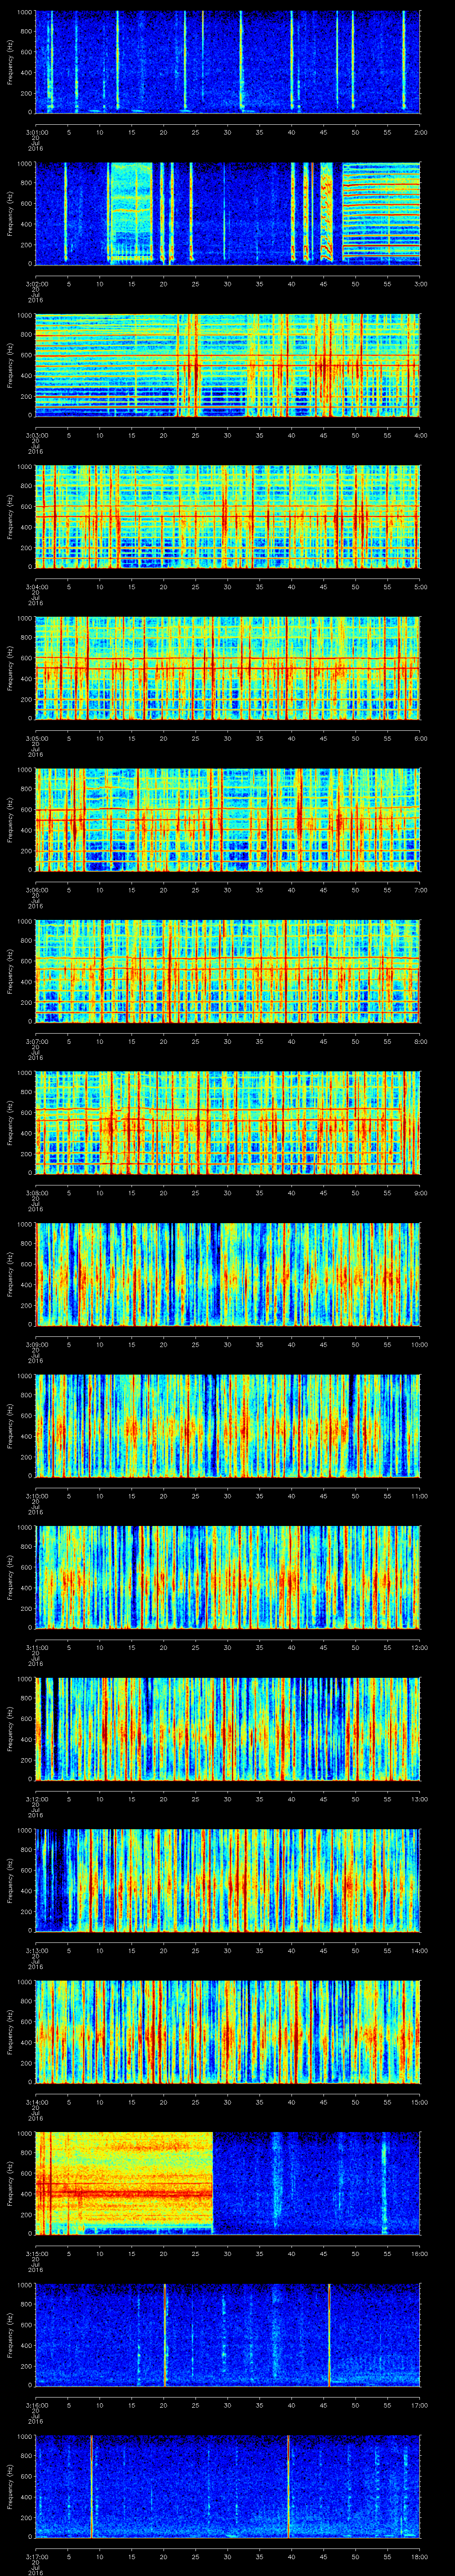Viewport: 455px width, 2576px height.
Task: Choose the spectrogram panel starting at 3:07:00
Action: [x=228, y=971]
